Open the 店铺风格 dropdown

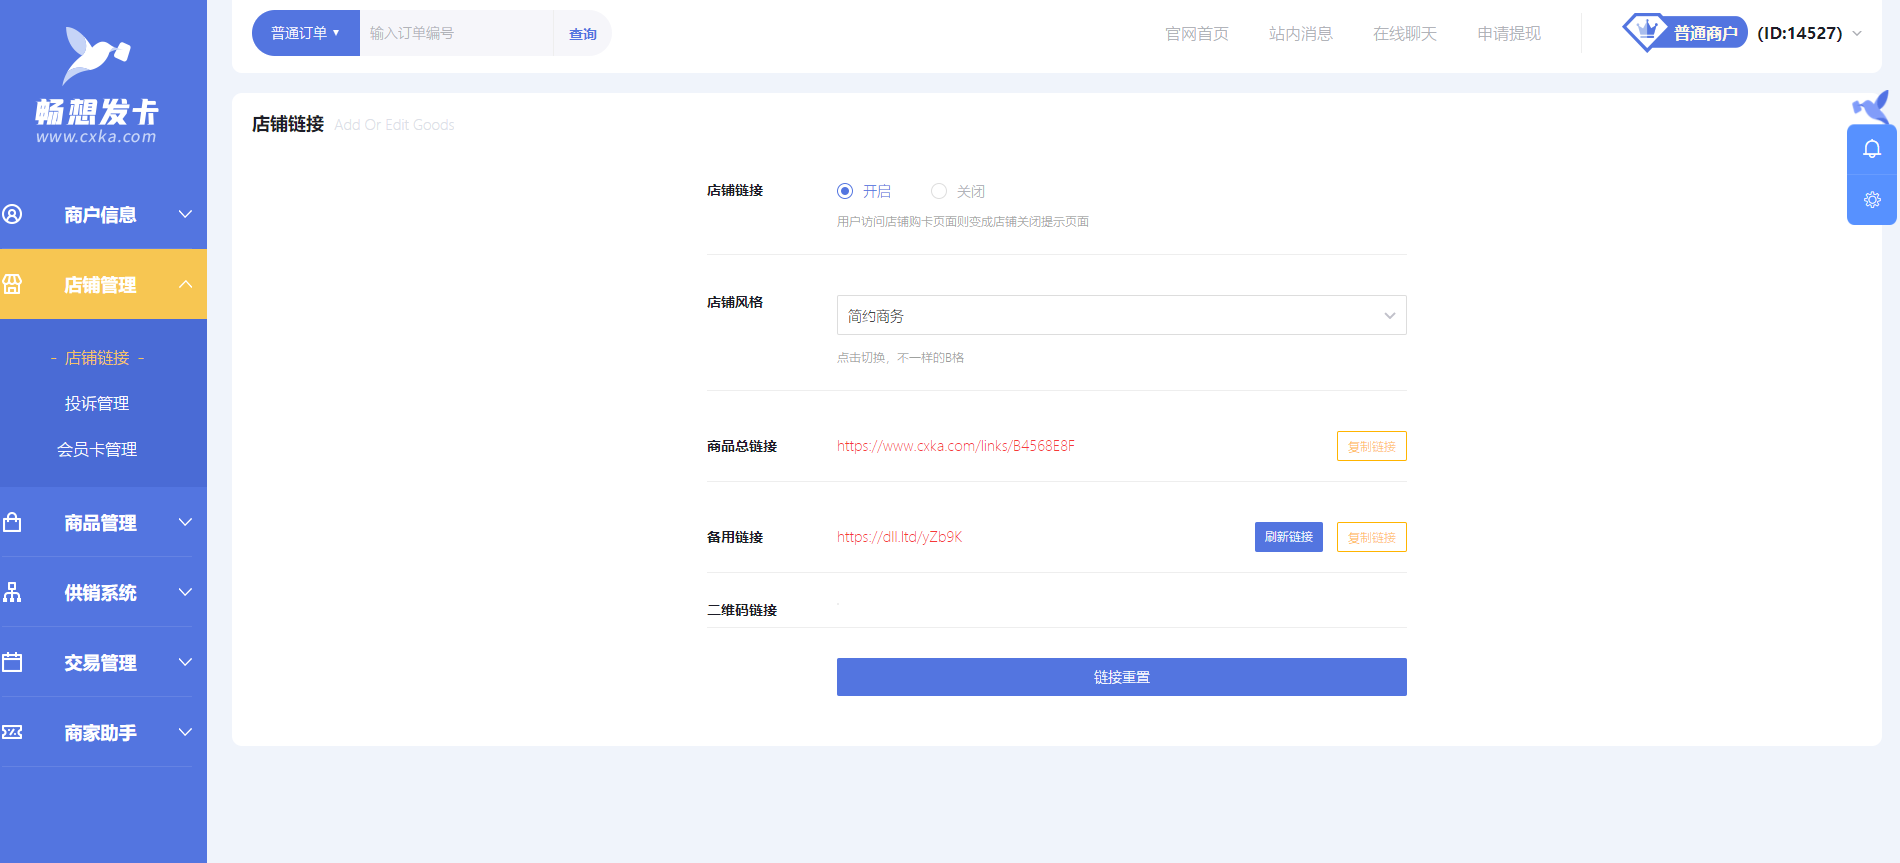coord(1121,316)
